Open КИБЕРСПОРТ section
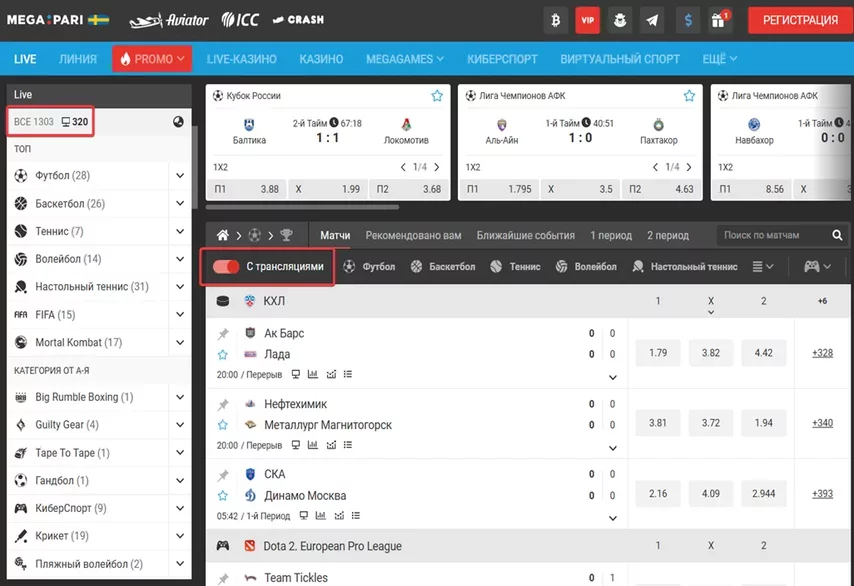 pos(502,59)
